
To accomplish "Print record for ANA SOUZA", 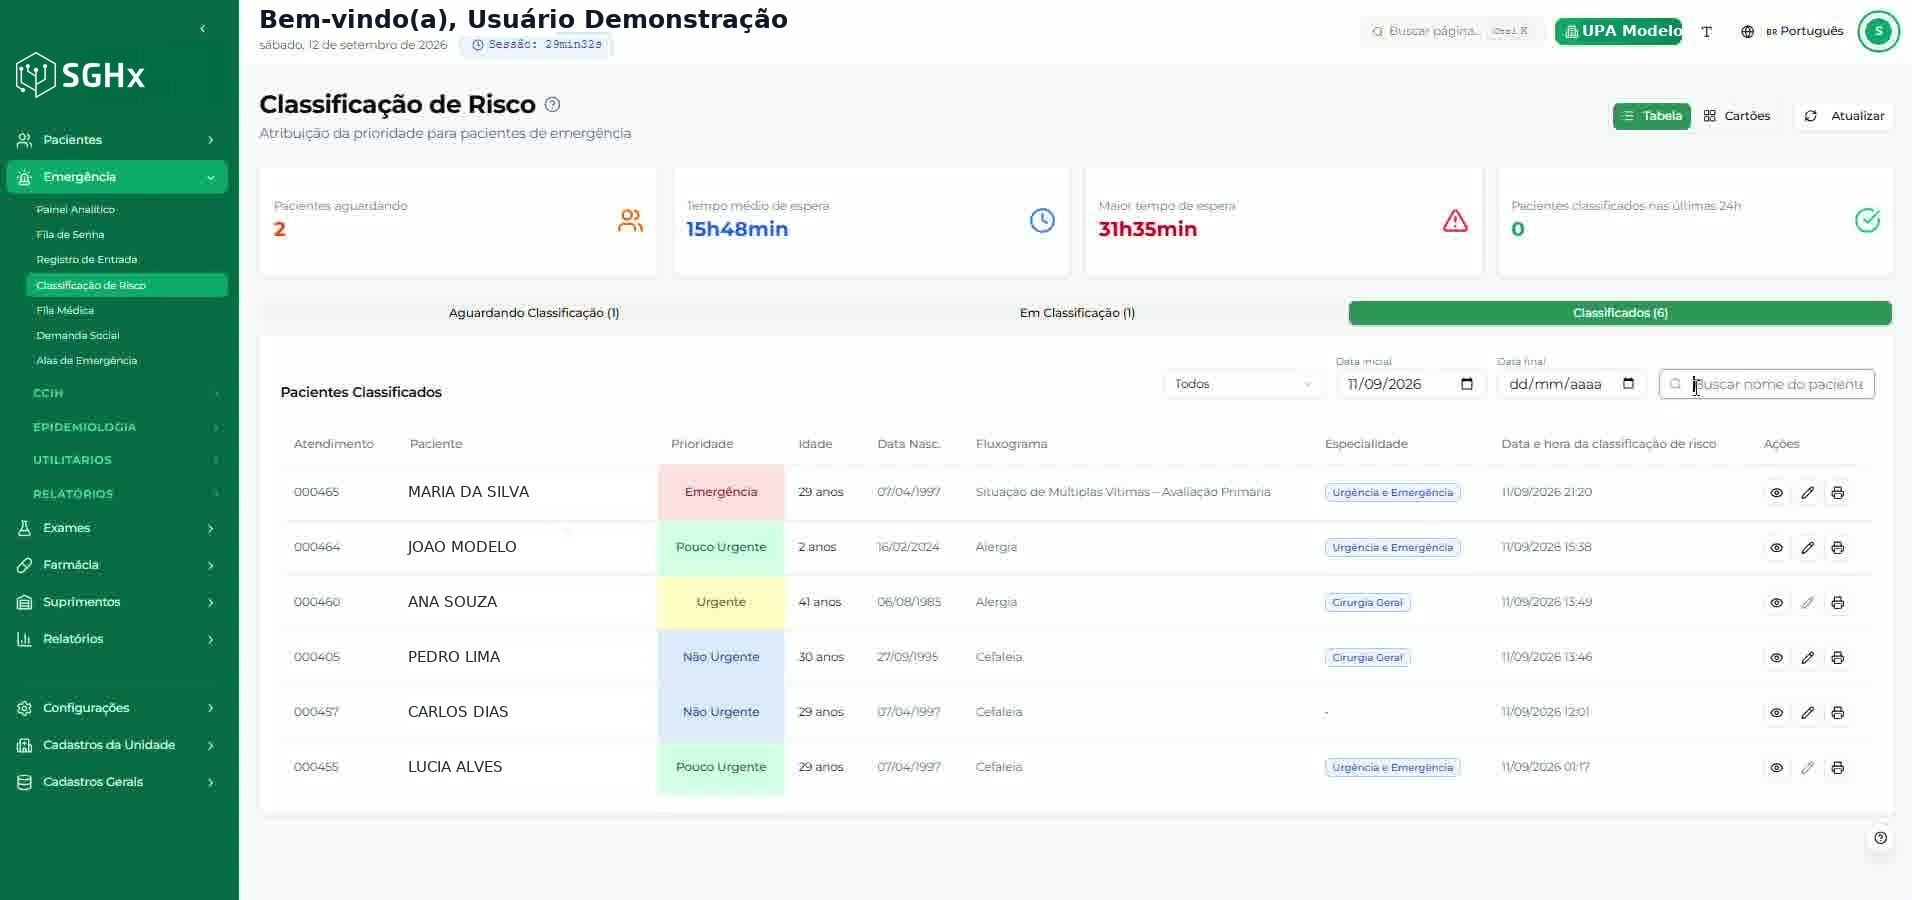I will [x=1837, y=603].
